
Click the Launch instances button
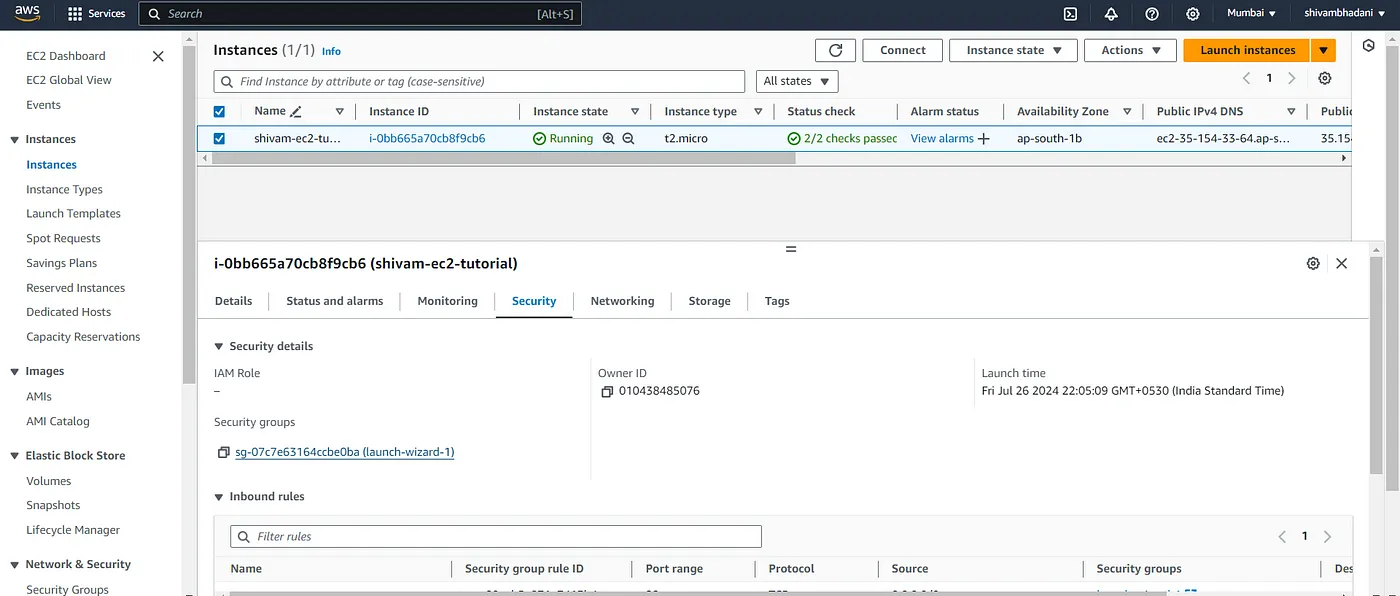tap(1246, 50)
